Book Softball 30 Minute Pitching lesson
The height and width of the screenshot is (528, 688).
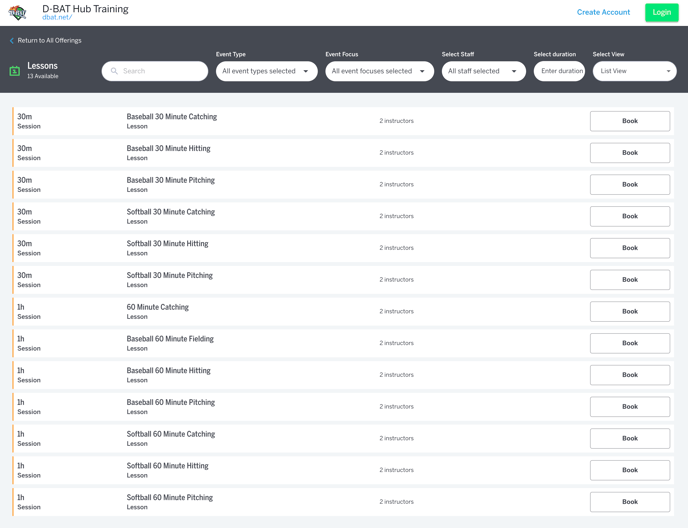coord(630,280)
